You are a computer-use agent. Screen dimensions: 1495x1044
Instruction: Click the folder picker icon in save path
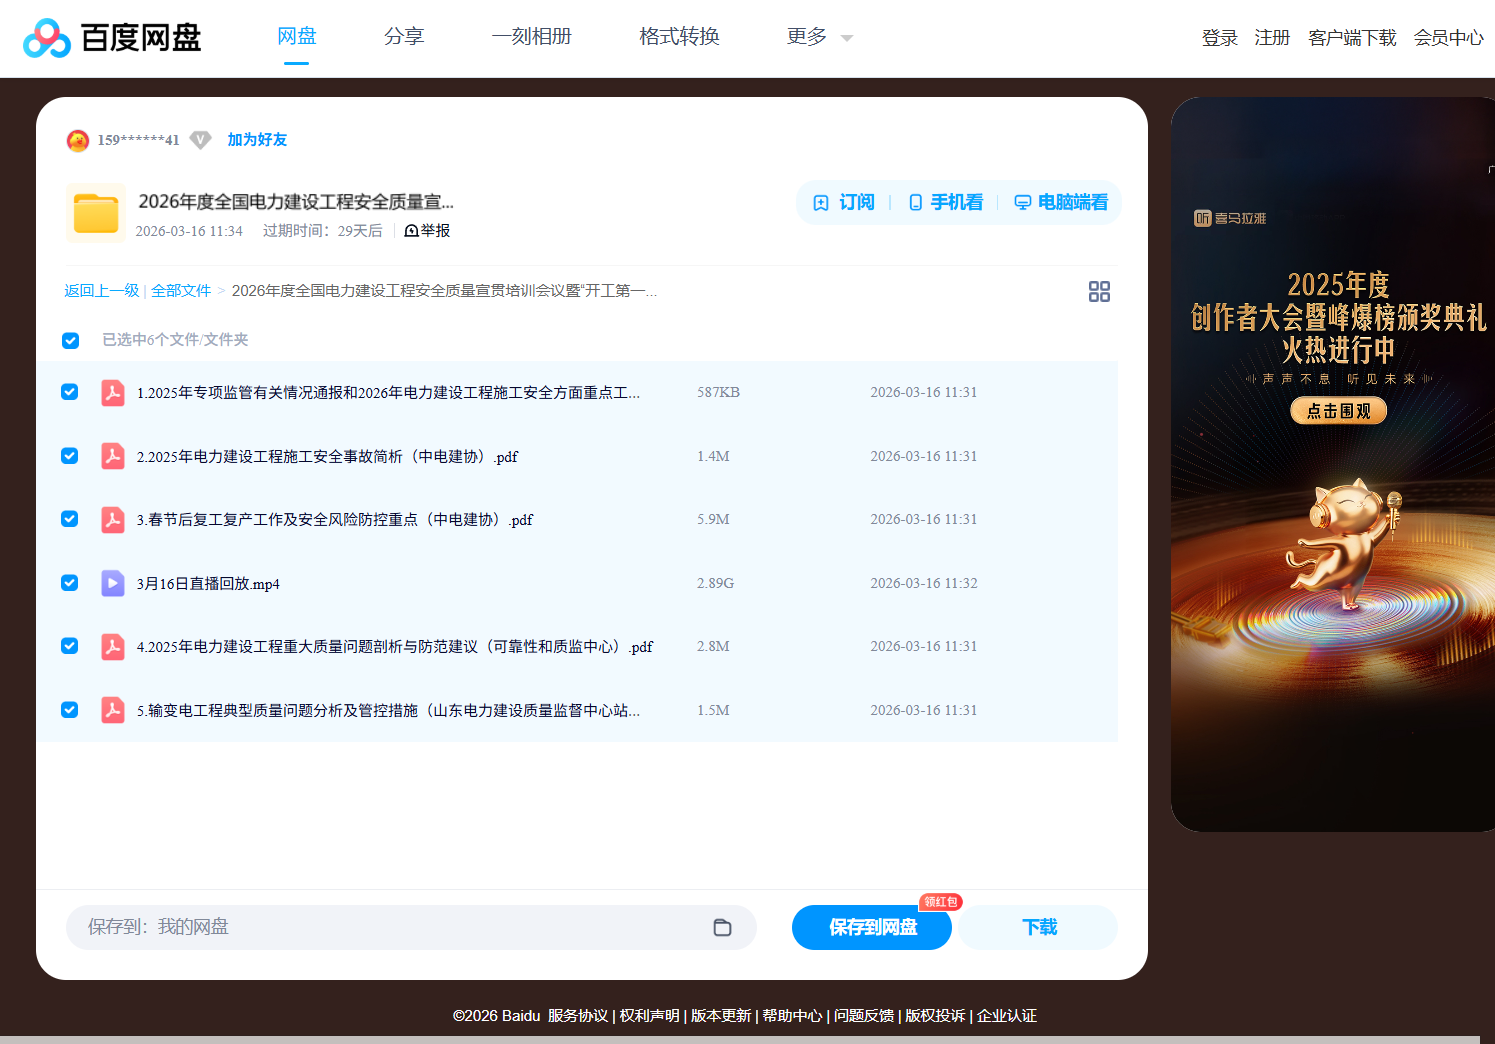point(722,927)
